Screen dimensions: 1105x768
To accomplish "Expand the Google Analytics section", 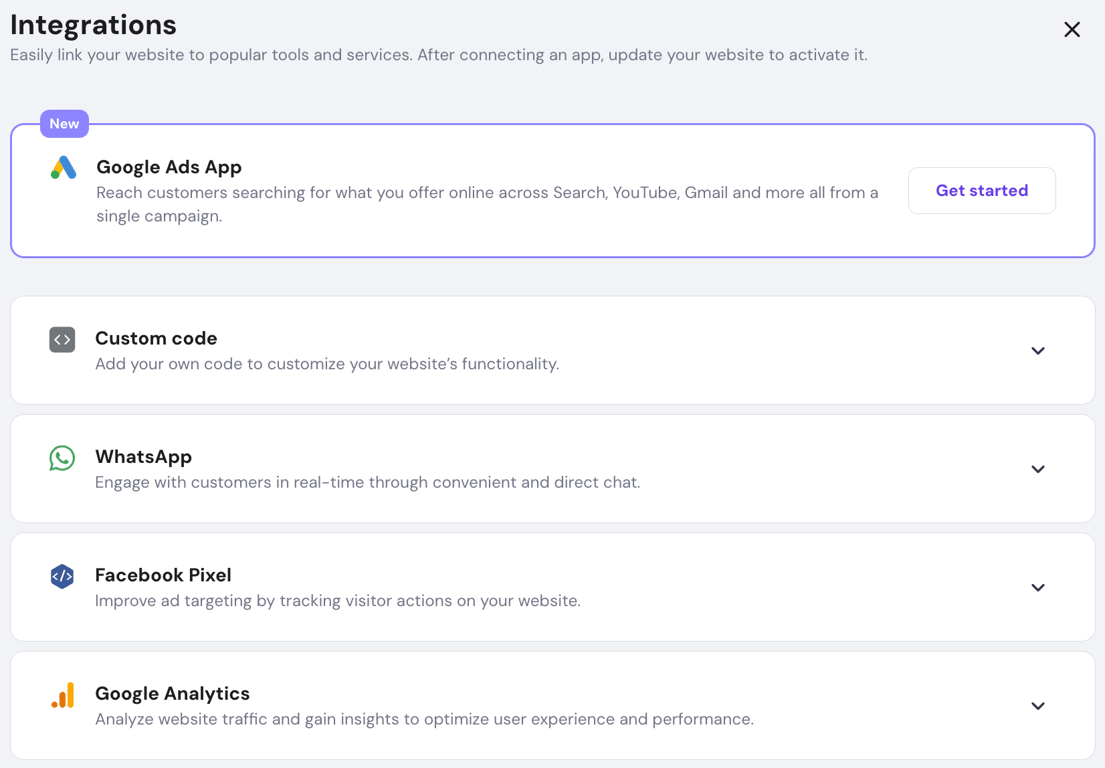I will [1038, 705].
